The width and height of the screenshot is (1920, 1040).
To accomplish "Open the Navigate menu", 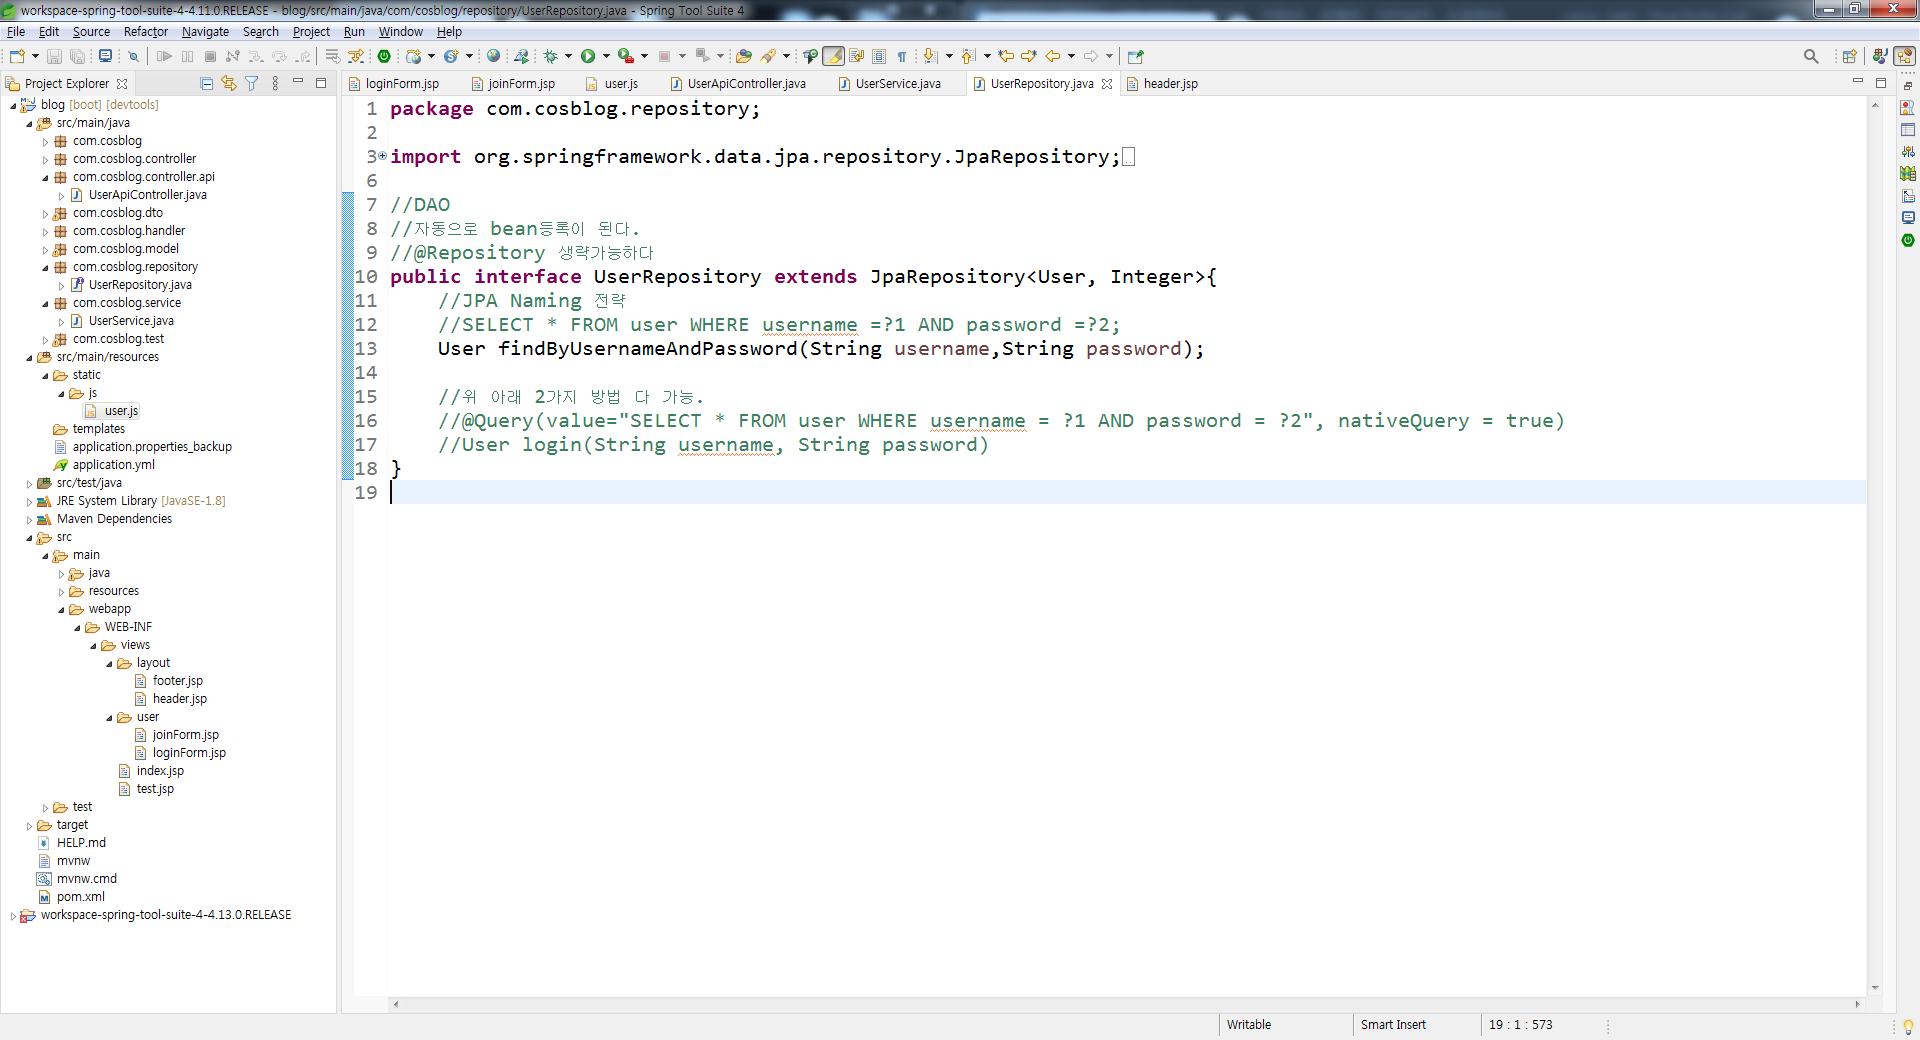I will 205,32.
